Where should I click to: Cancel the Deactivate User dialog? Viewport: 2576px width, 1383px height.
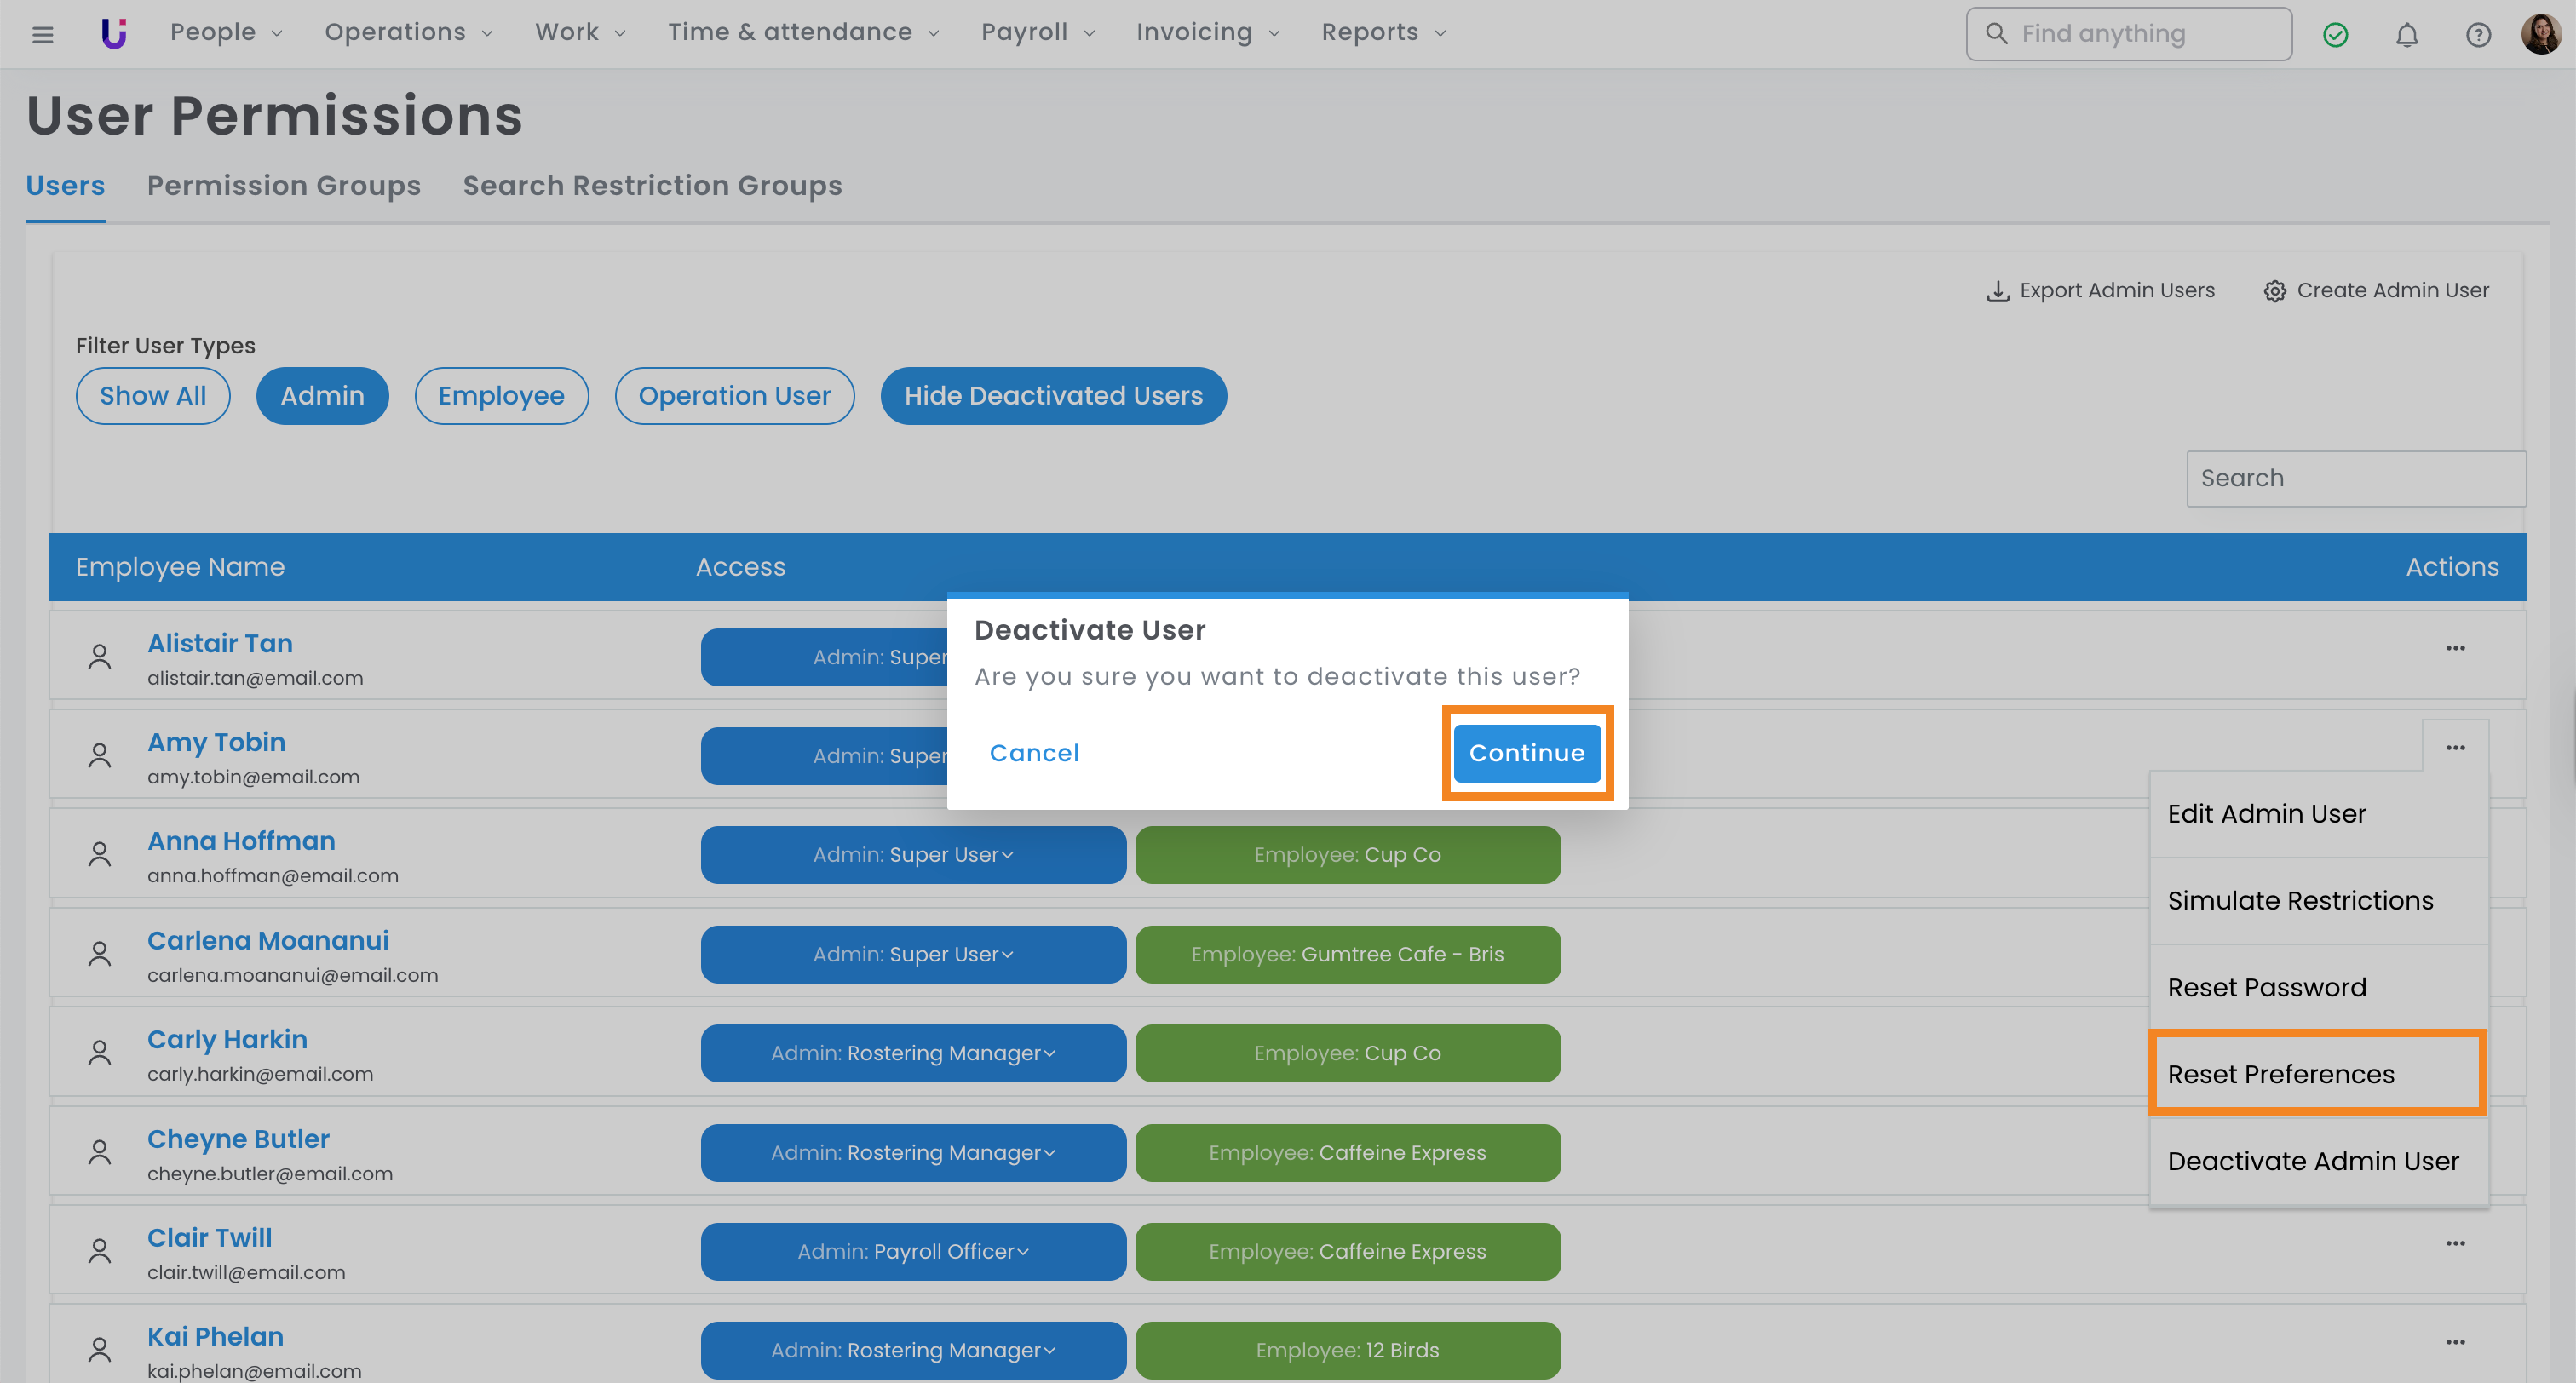click(1034, 753)
